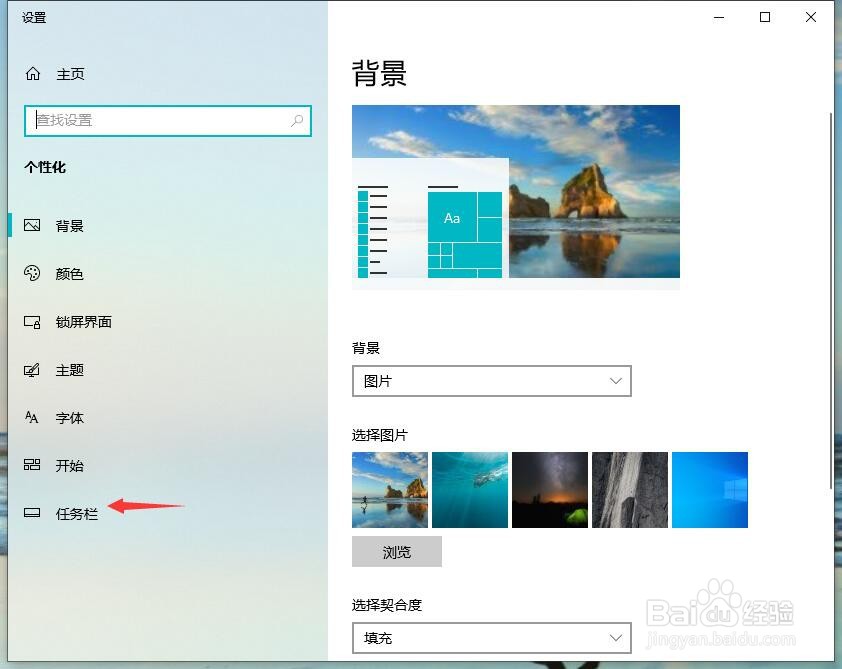Image resolution: width=842 pixels, height=669 pixels.
Task: Click the large 背景 page heading
Action: coord(380,74)
